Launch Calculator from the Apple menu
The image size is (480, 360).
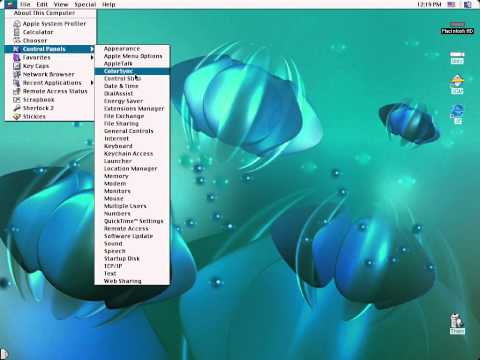coord(50,32)
